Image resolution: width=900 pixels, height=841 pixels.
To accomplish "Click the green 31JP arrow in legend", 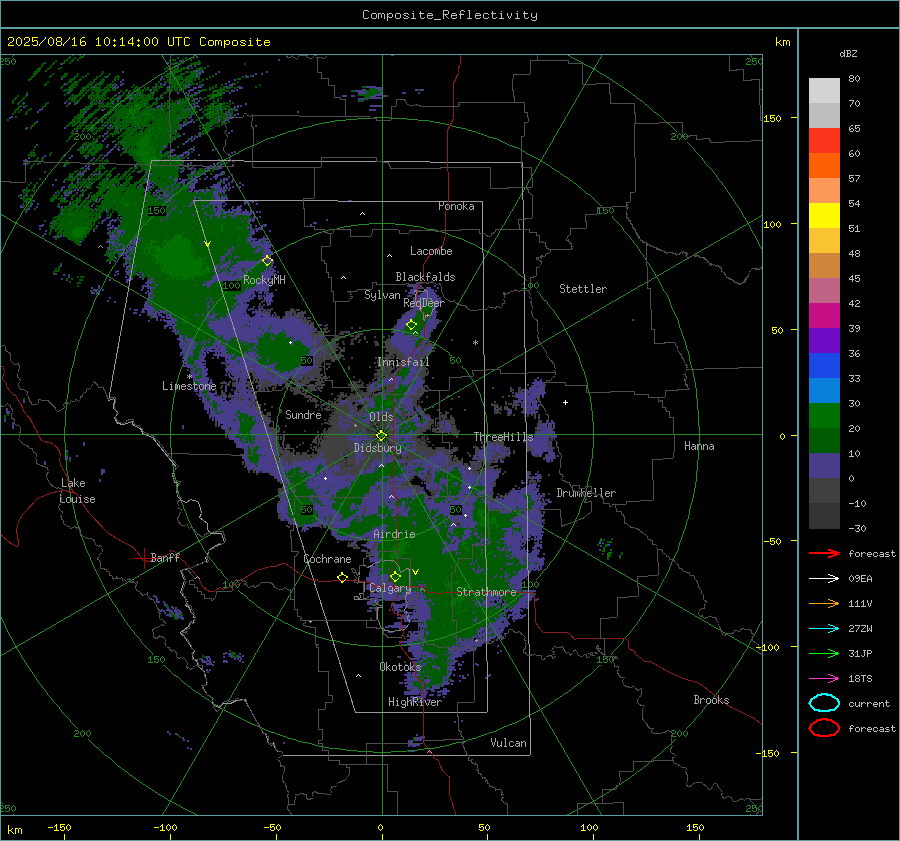I will (824, 653).
